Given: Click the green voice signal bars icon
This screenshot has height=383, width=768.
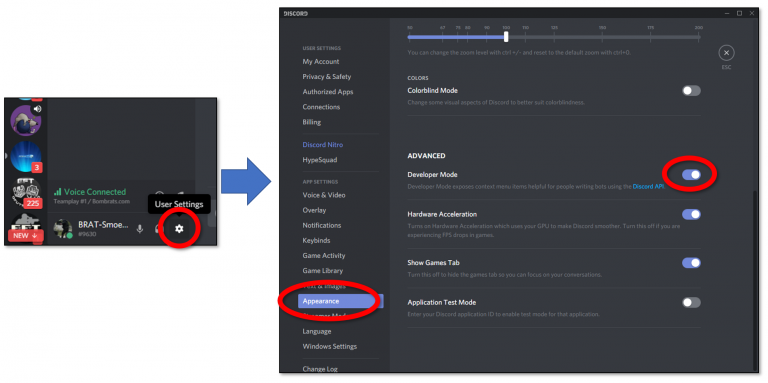Looking at the screenshot, I should click(57, 192).
